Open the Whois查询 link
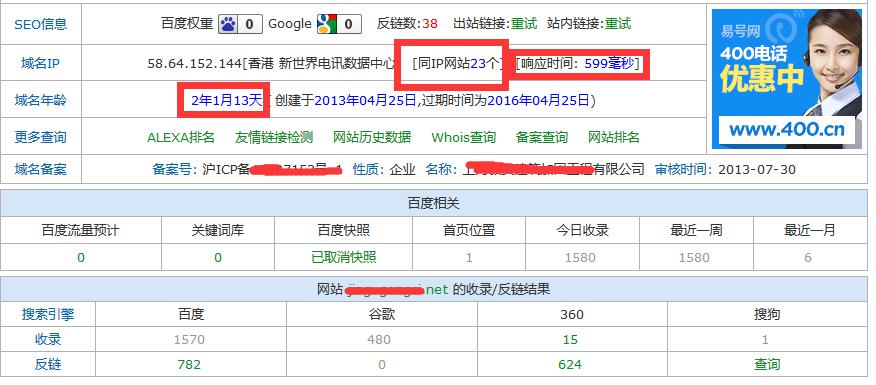The height and width of the screenshot is (385, 876). (x=464, y=137)
